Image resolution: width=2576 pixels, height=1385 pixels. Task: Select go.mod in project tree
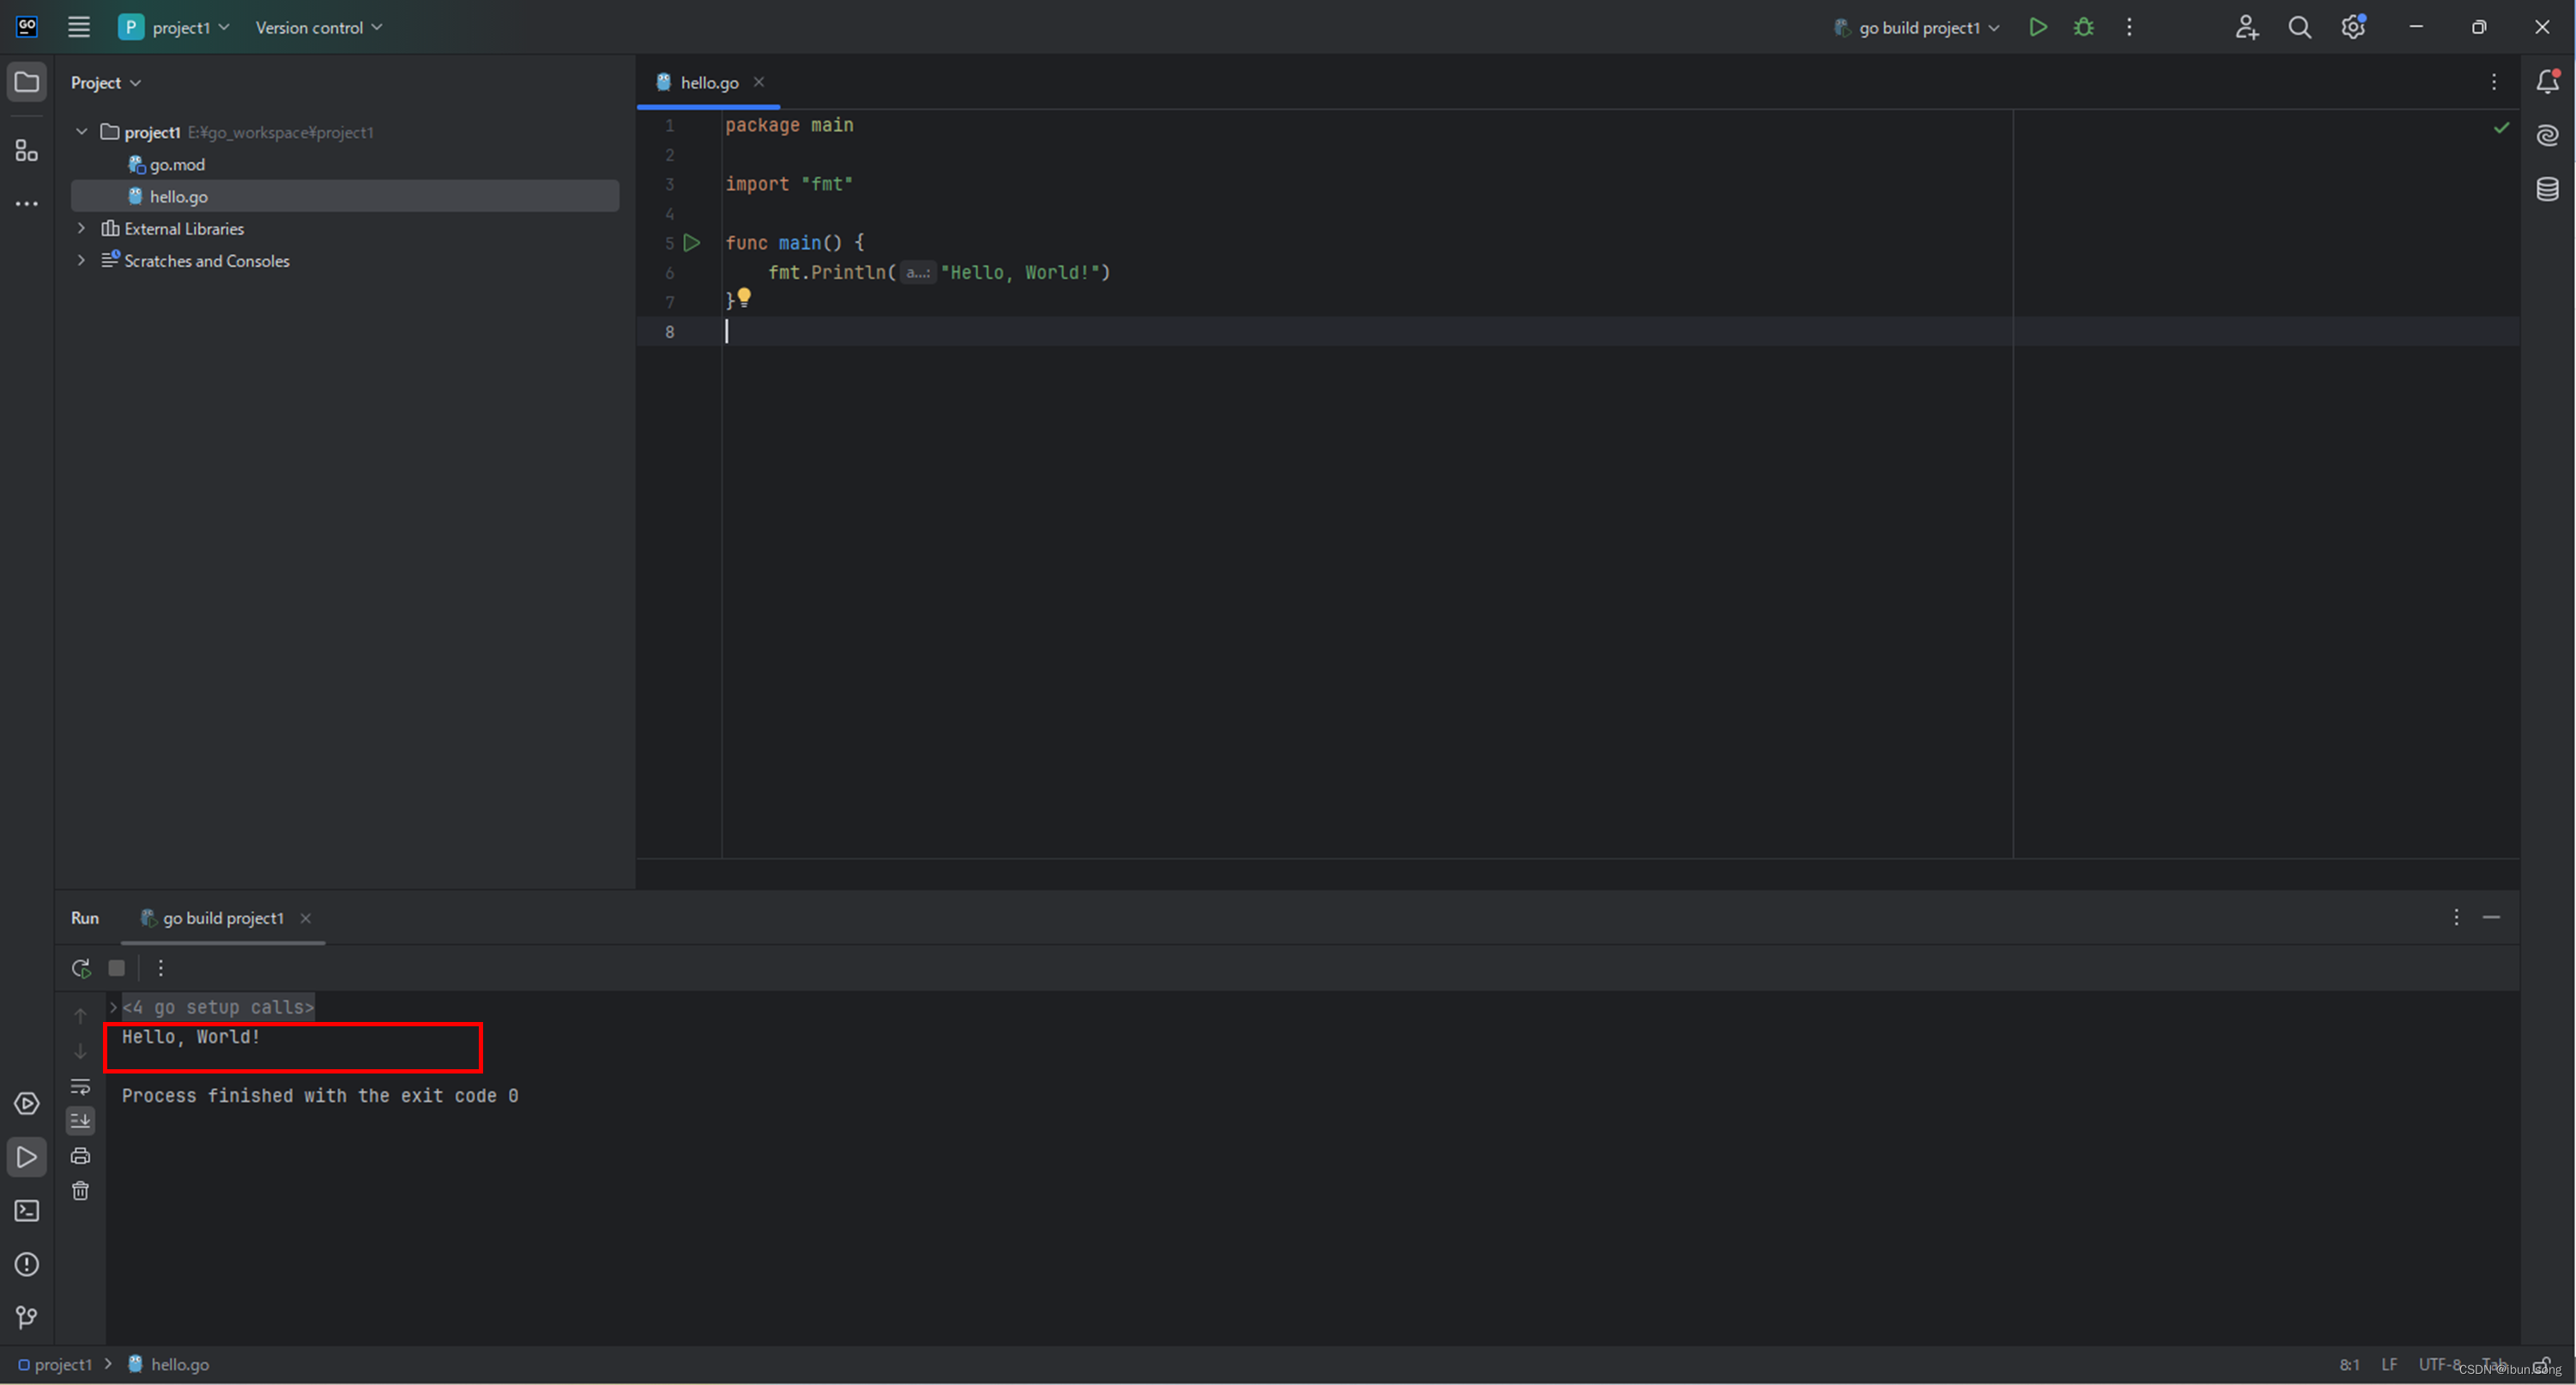point(177,165)
